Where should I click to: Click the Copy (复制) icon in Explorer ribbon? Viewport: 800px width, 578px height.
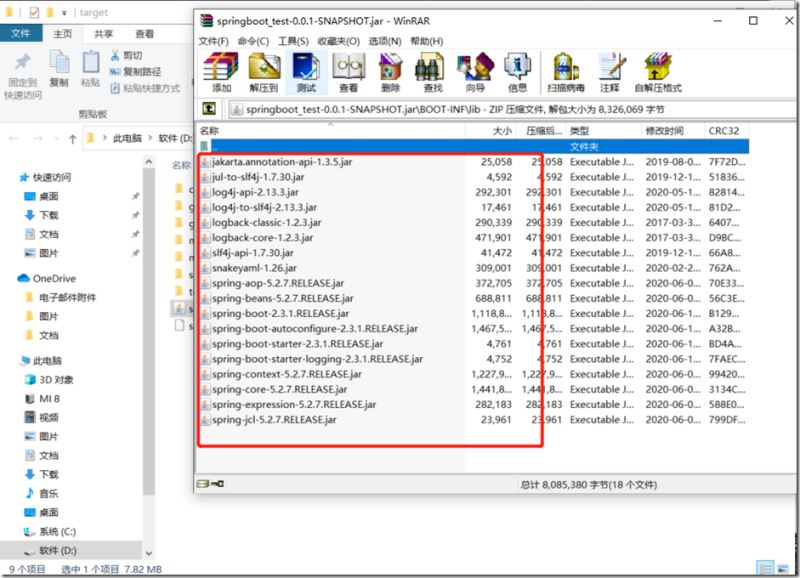(x=59, y=69)
